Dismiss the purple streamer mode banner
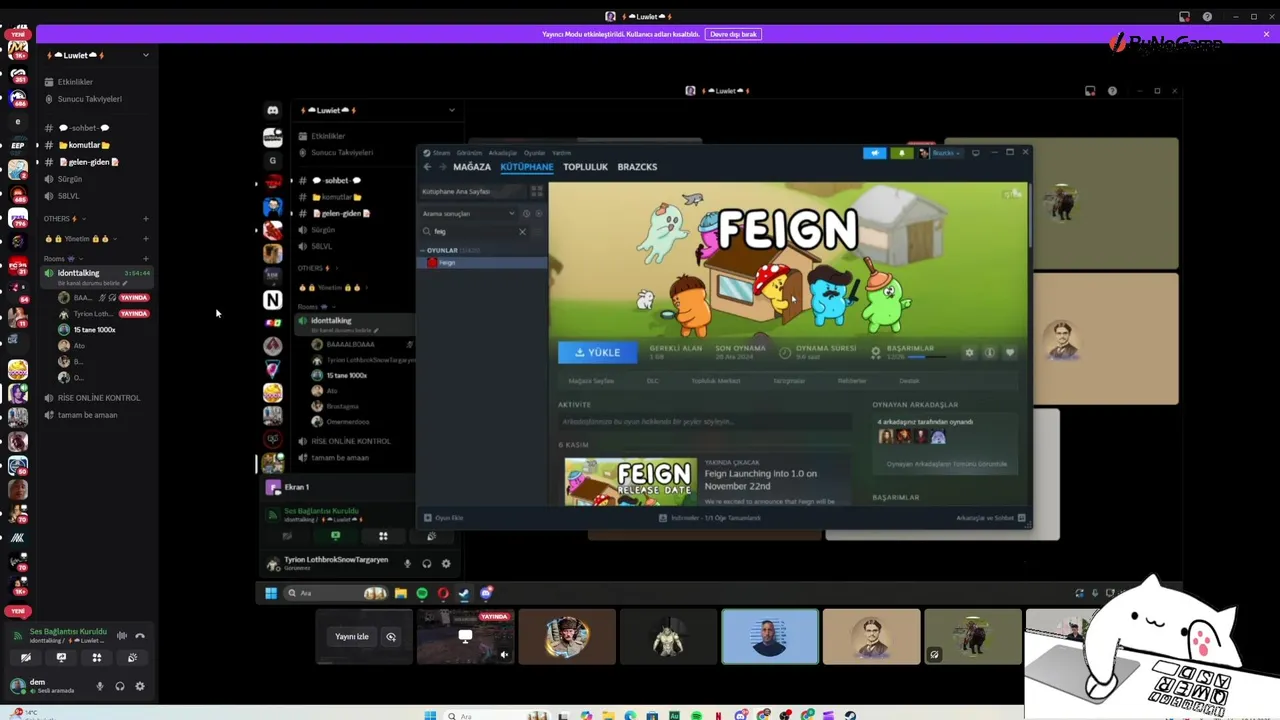1280x720 pixels. point(1266,34)
